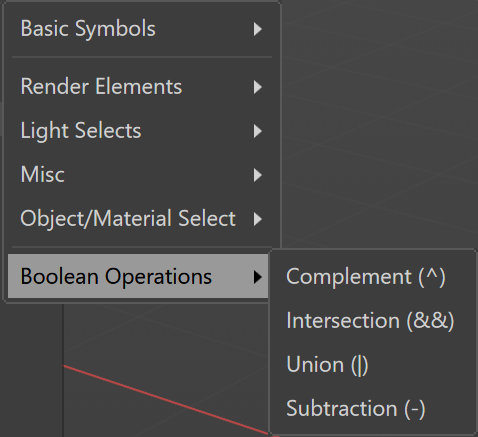The height and width of the screenshot is (437, 478).
Task: Choose Object/Material Select menu entry
Action: coord(138,219)
